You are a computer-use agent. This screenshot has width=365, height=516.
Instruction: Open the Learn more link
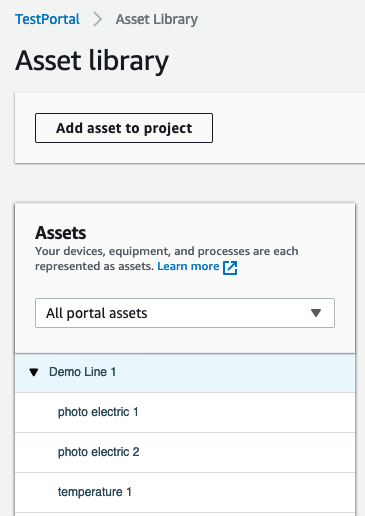188,266
